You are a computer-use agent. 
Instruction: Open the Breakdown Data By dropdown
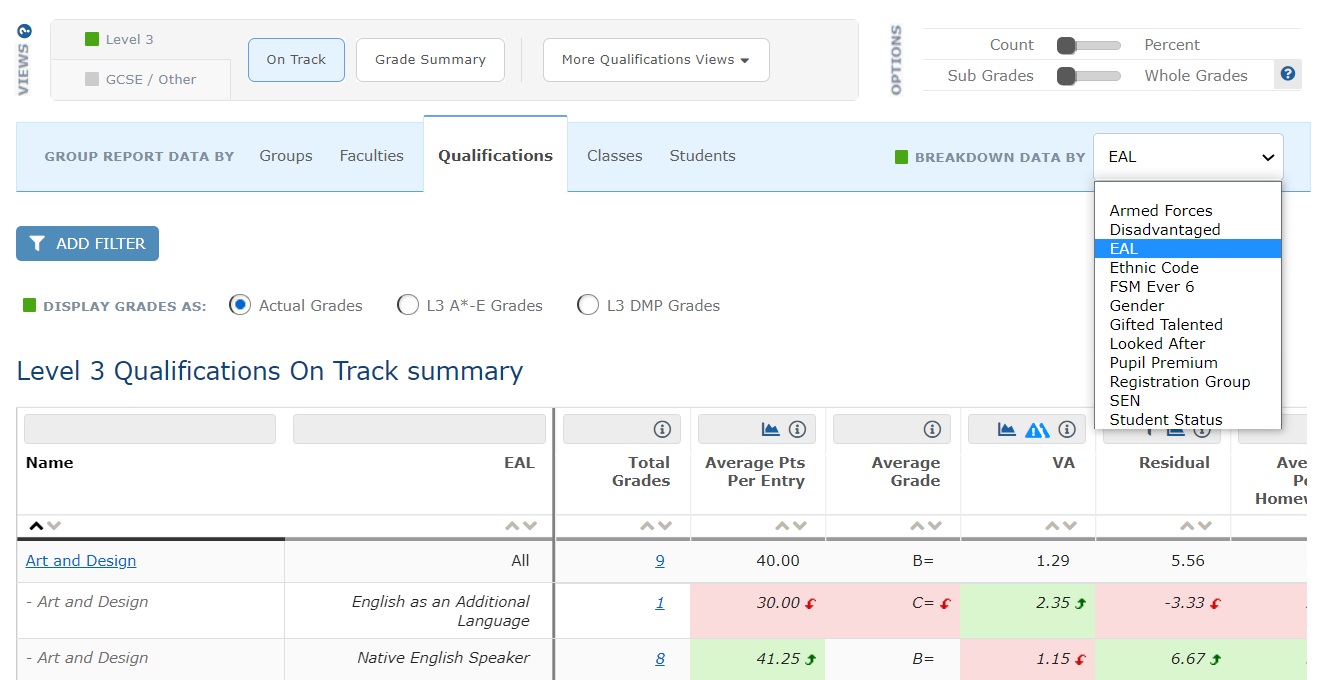point(1187,157)
